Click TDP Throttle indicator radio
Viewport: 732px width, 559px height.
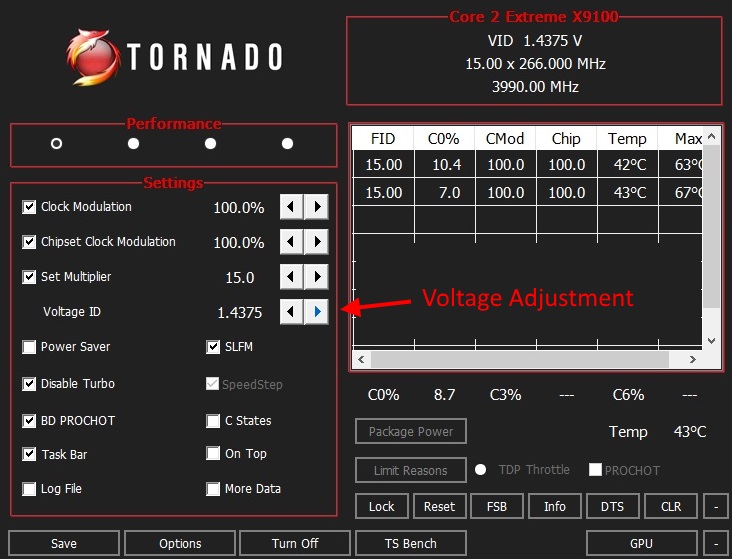tap(480, 469)
